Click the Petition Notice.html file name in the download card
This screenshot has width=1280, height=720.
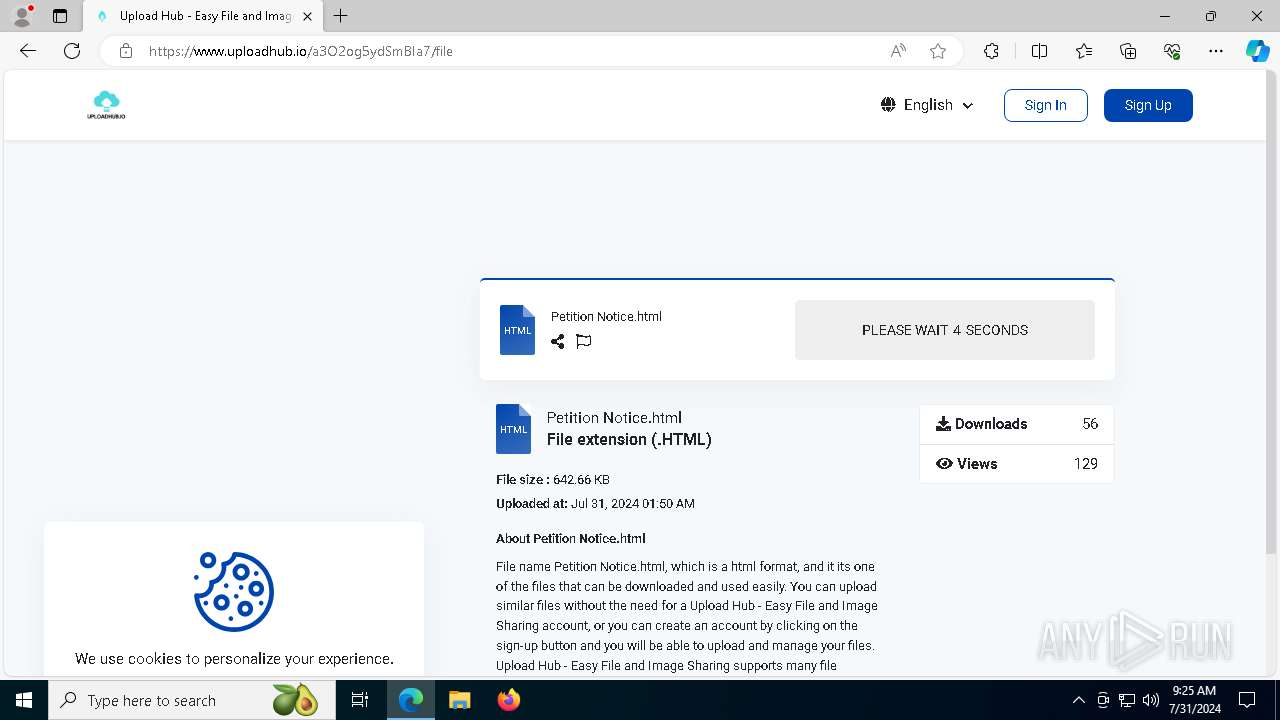pos(606,316)
